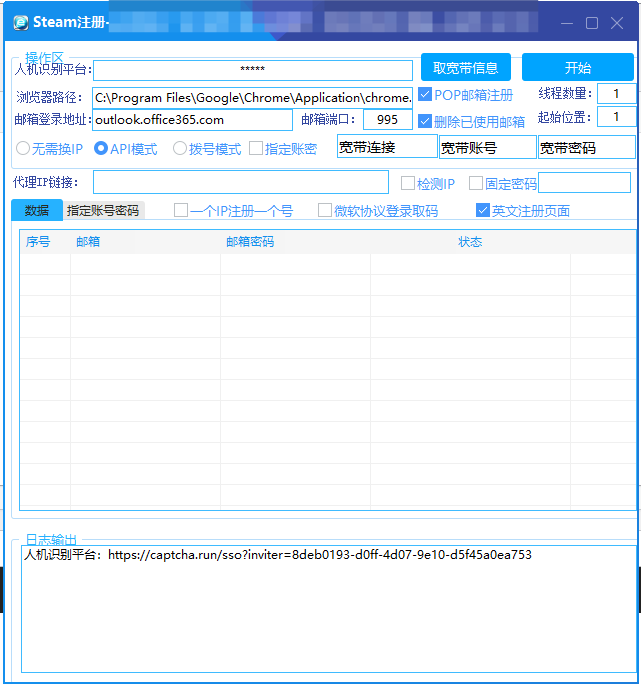Screen dimensions: 641x685
Task: Click the Steam注册 app icon in title bar
Action: pyautogui.click(x=20, y=22)
